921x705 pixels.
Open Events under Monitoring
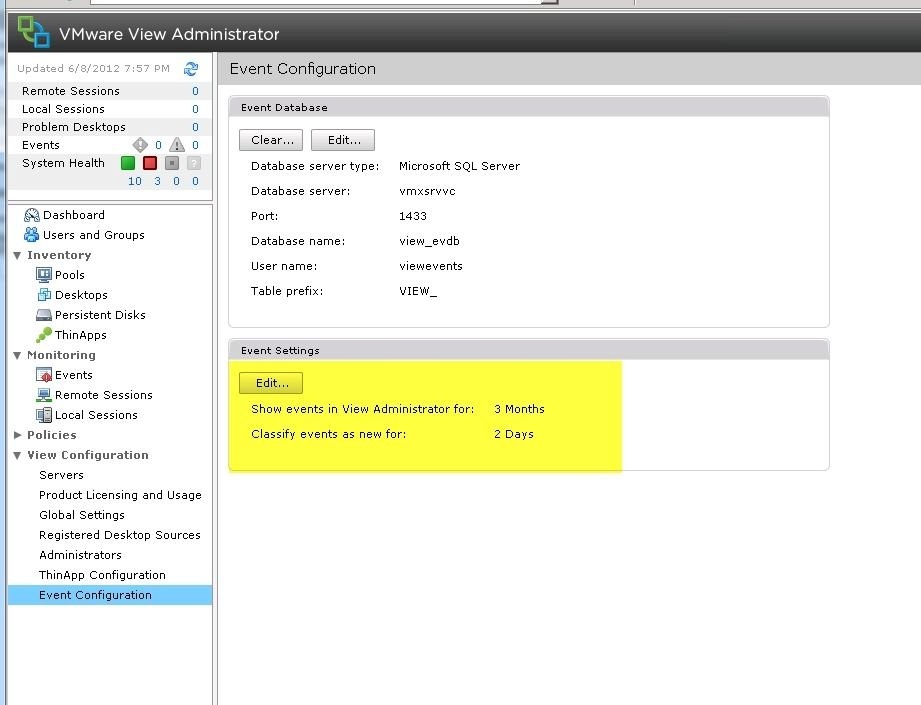(74, 375)
